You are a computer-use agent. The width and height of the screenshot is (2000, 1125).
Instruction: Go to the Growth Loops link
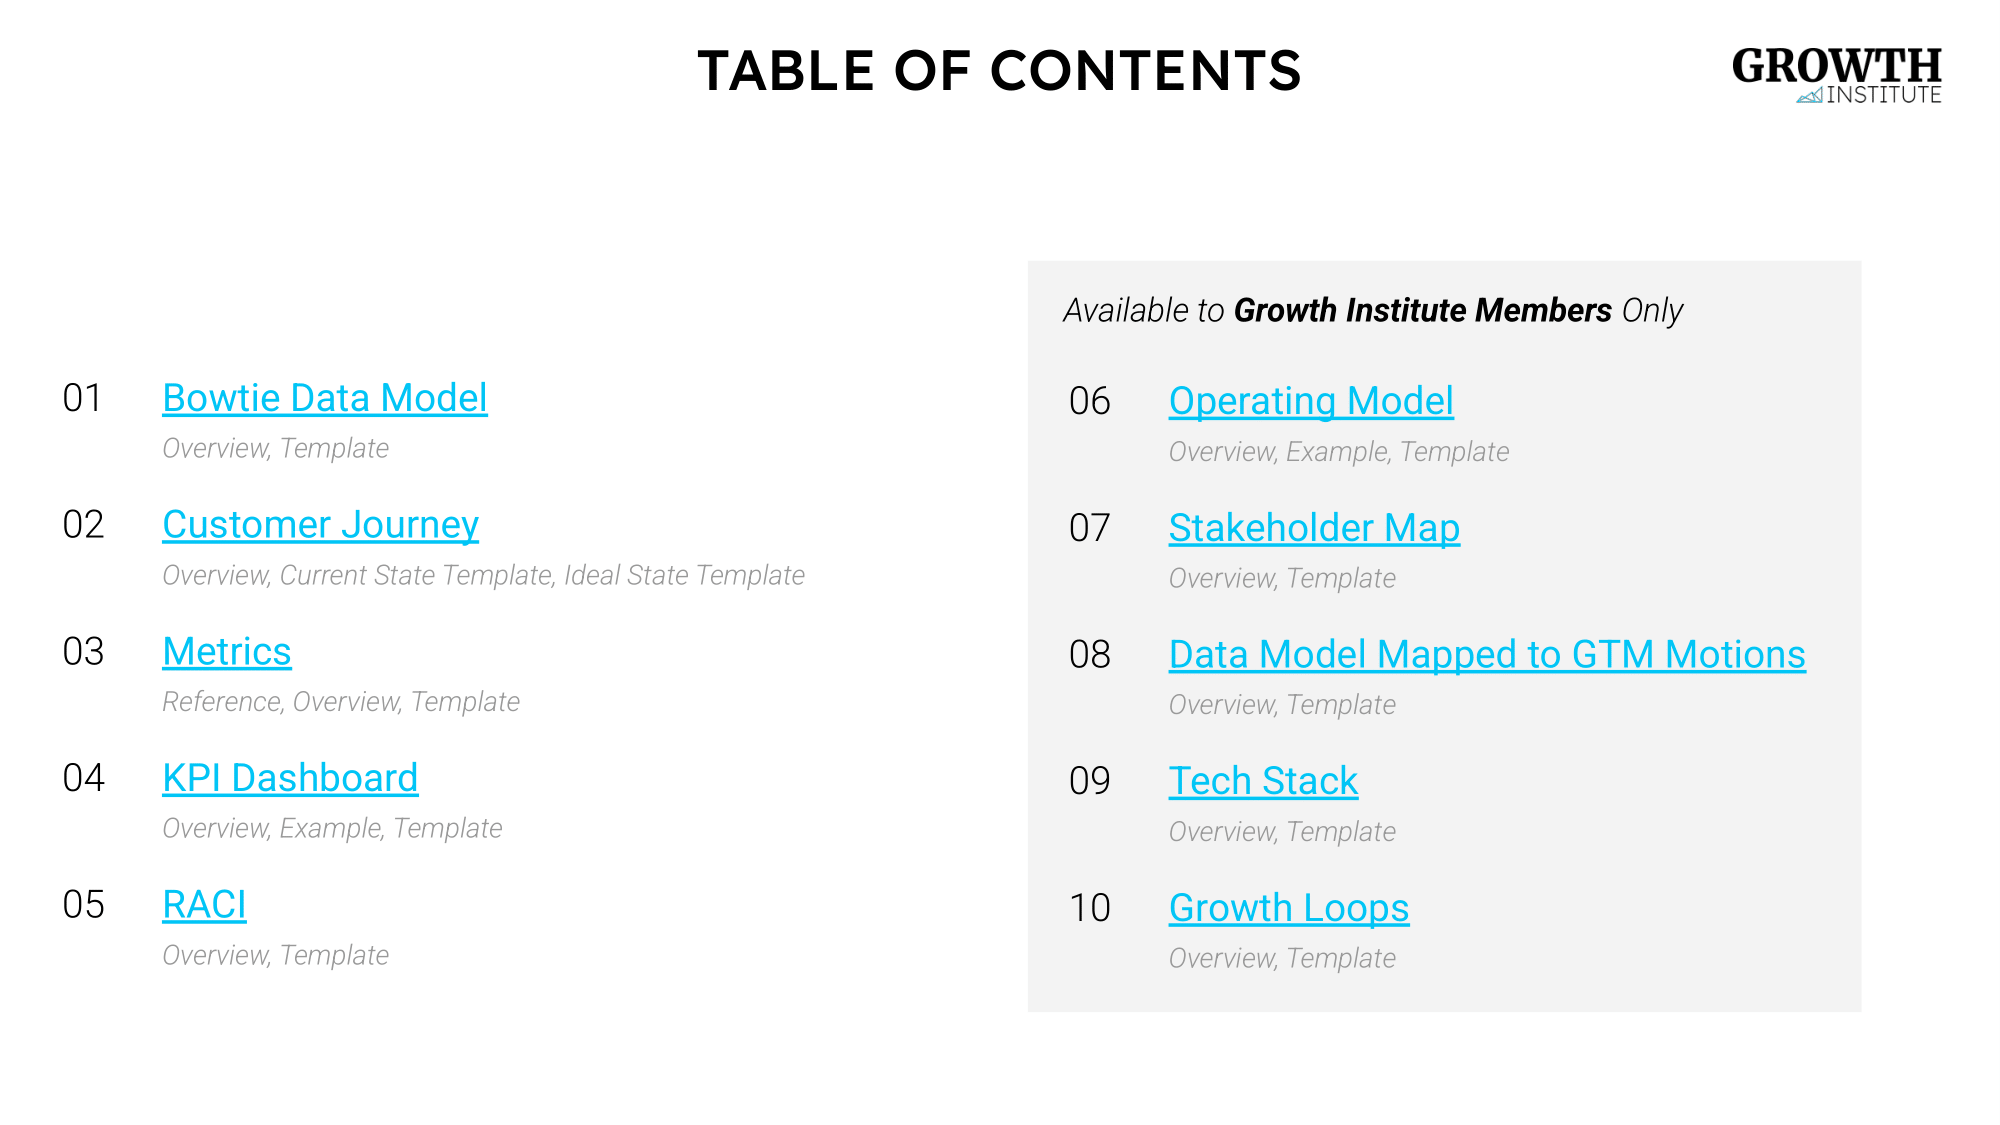click(x=1288, y=908)
